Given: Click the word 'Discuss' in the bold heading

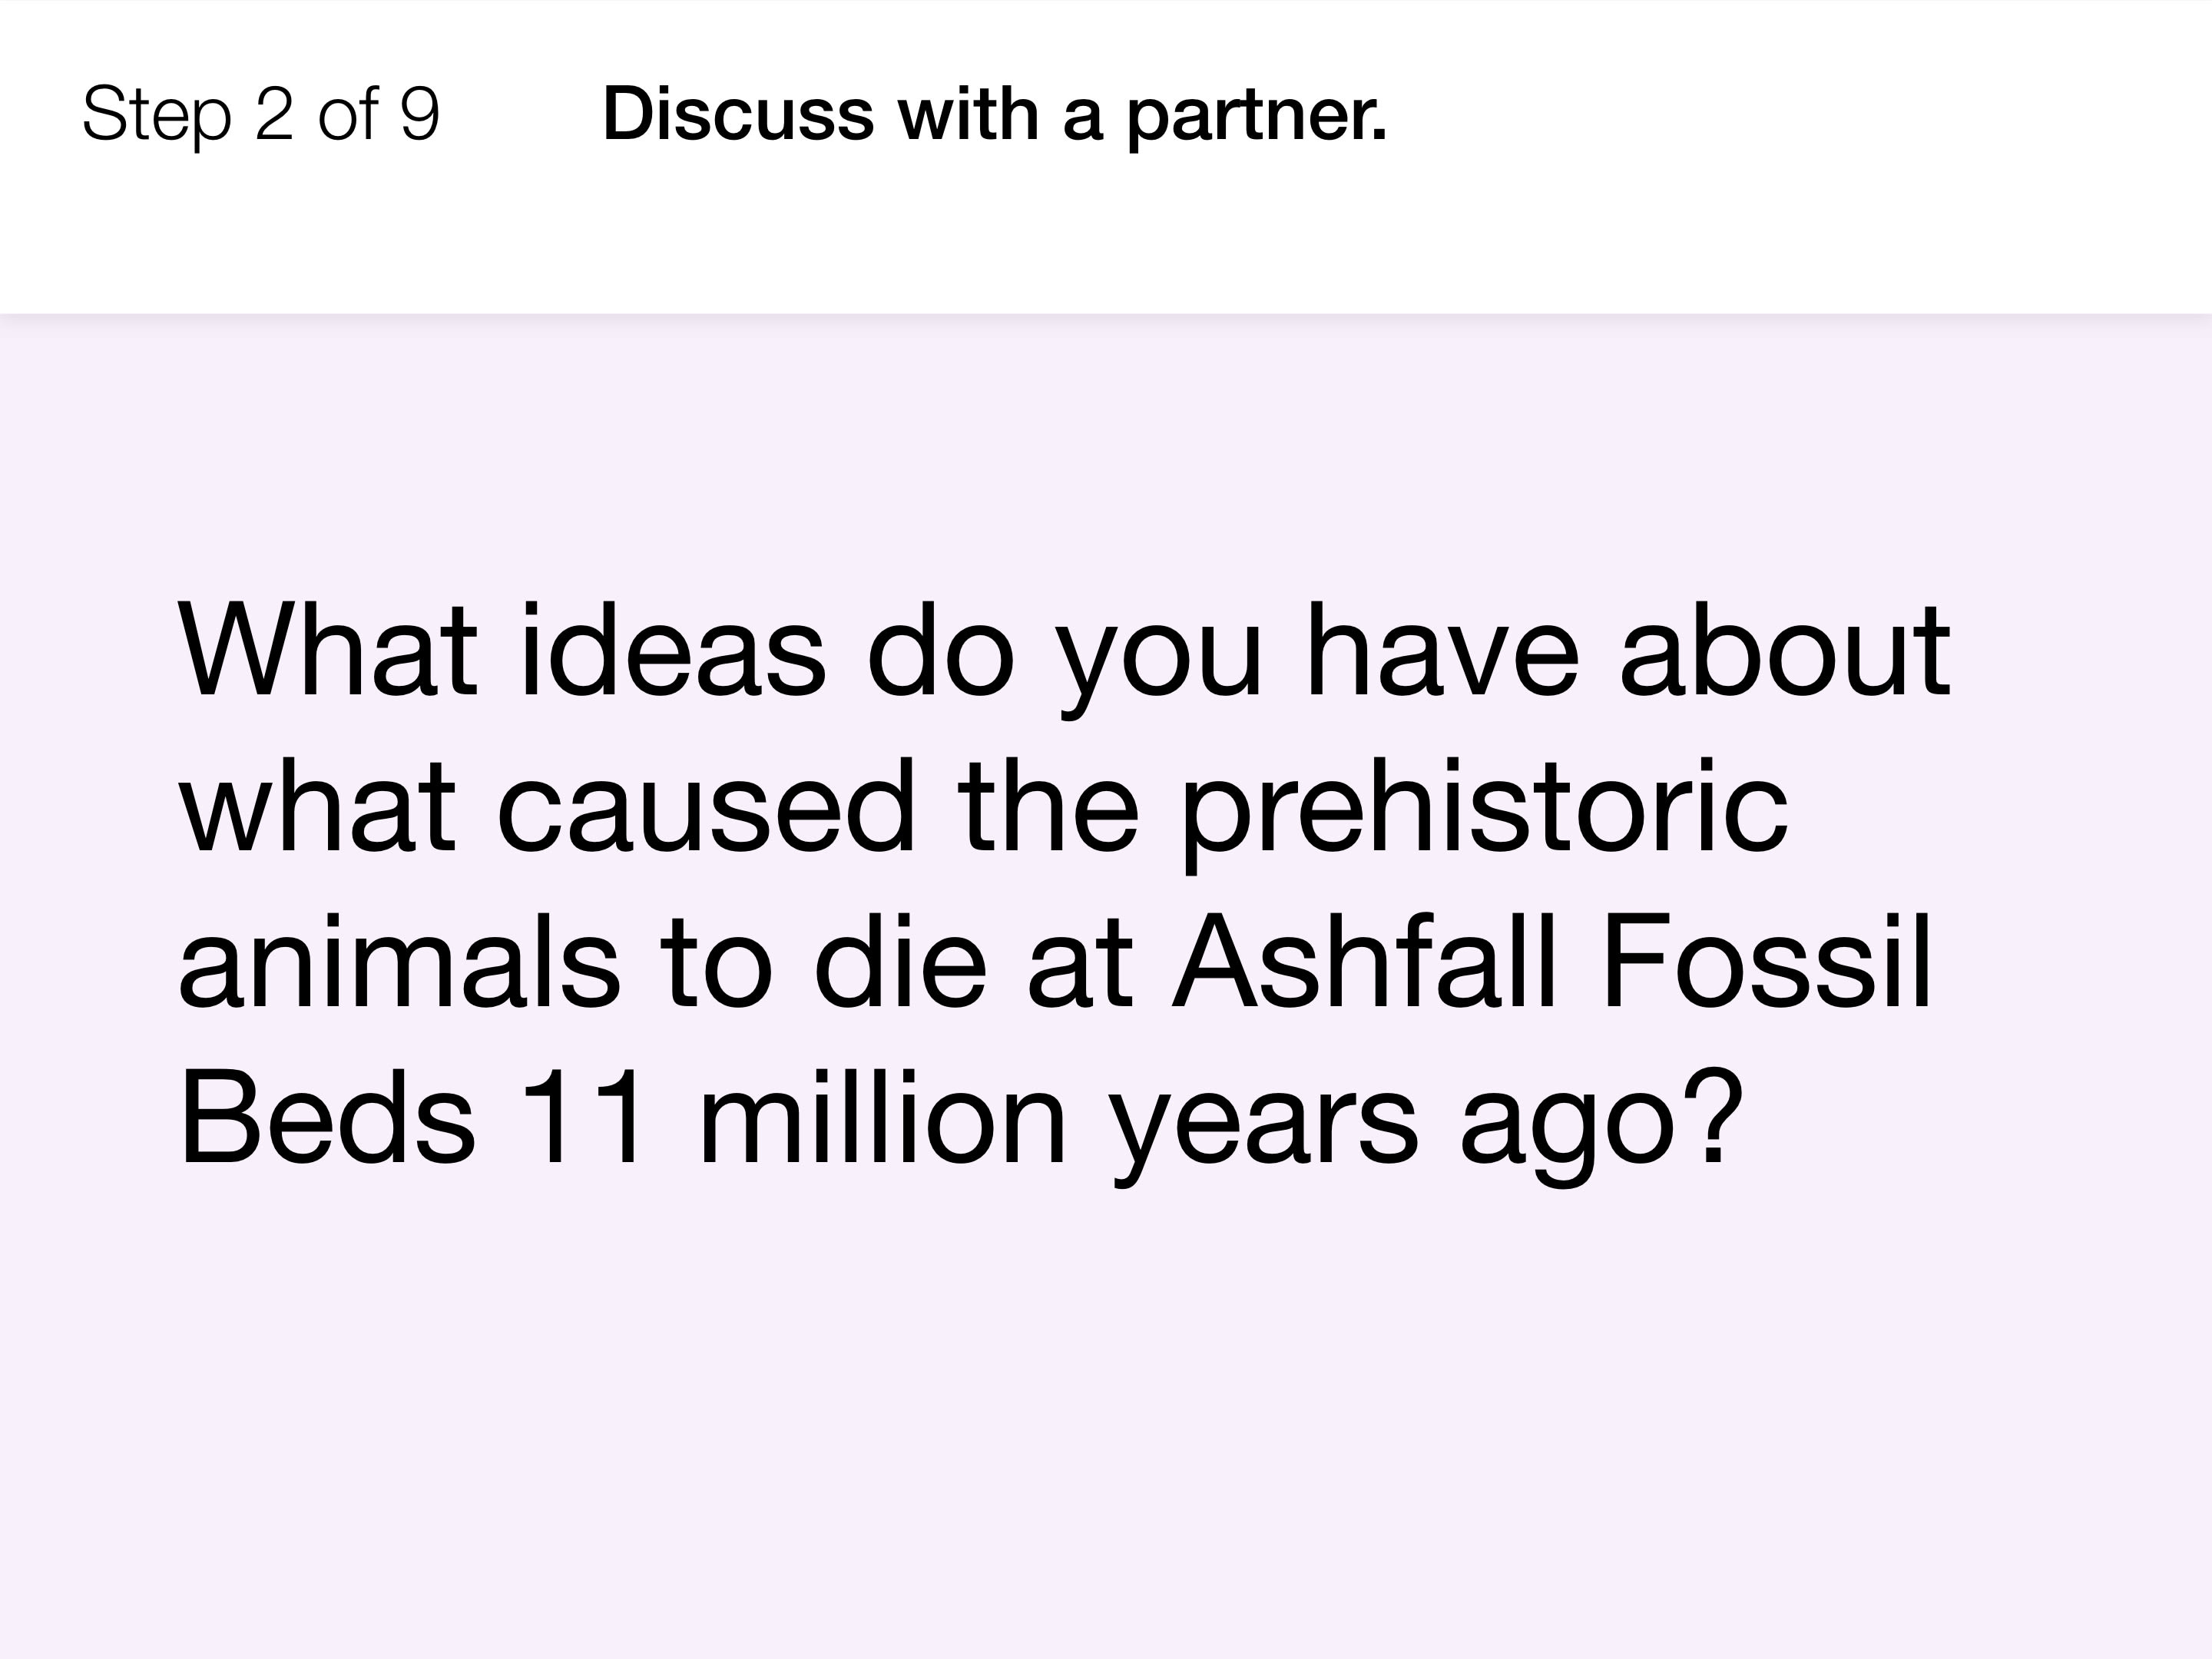Looking at the screenshot, I should pos(739,113).
